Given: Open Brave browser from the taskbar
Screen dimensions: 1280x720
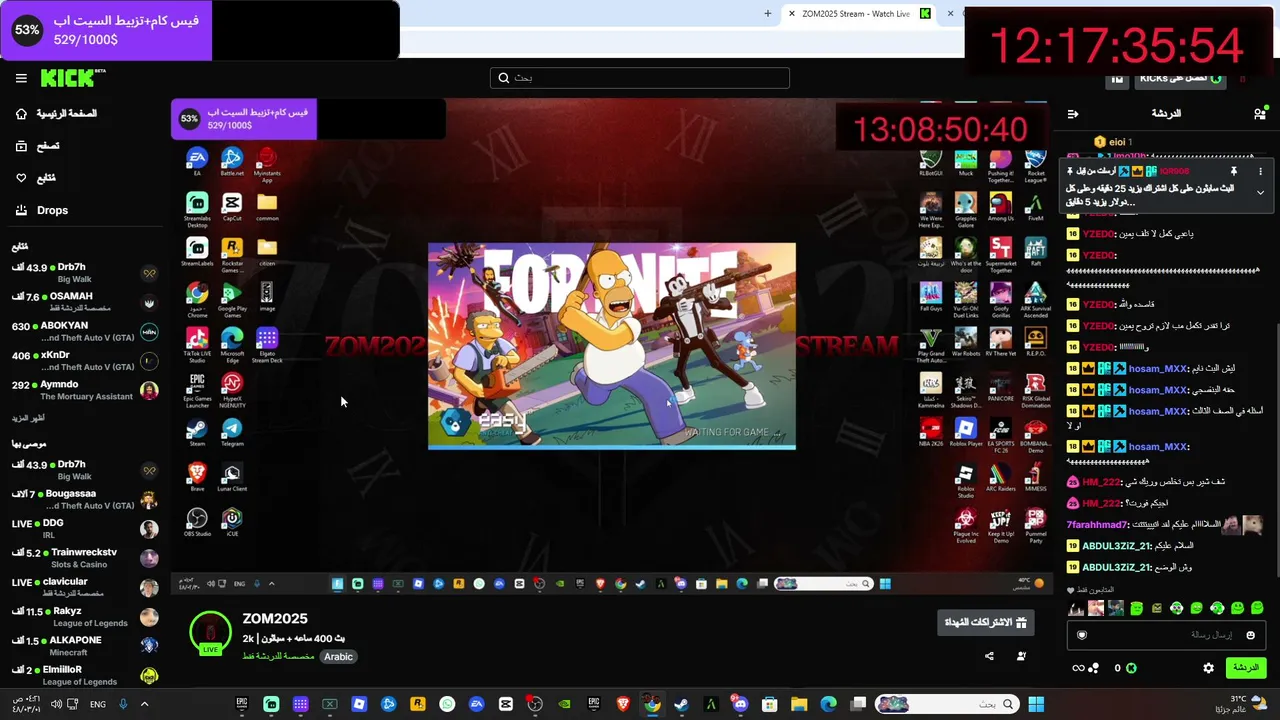Looking at the screenshot, I should pyautogui.click(x=623, y=704).
